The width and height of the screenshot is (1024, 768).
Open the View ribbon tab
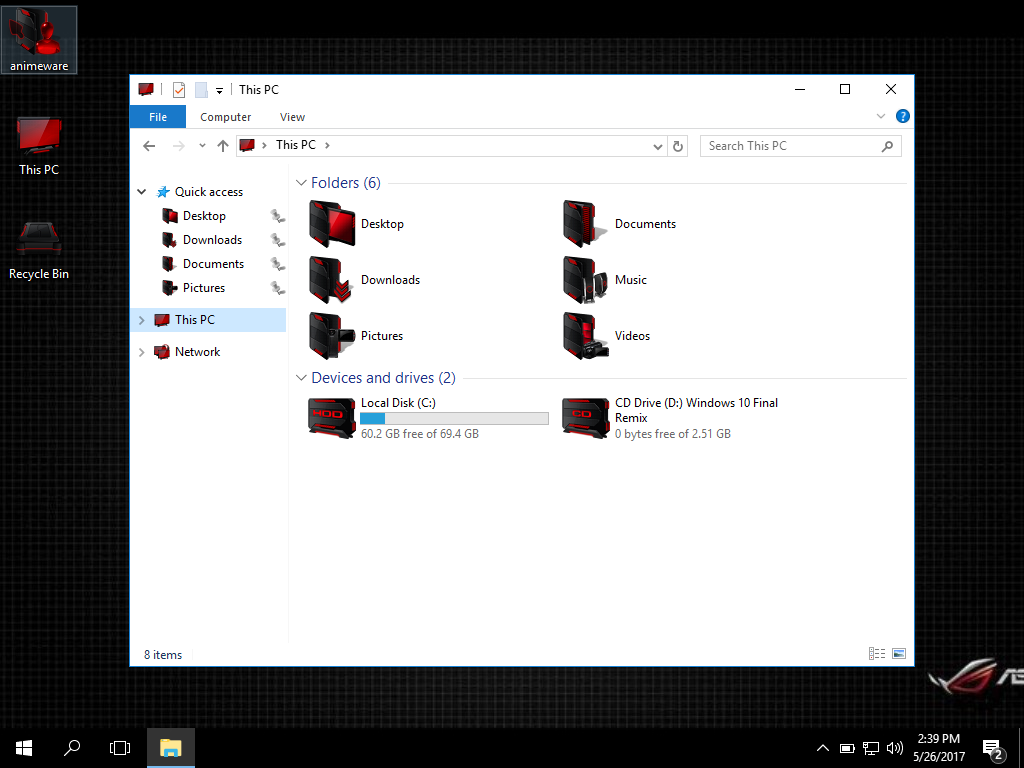292,117
